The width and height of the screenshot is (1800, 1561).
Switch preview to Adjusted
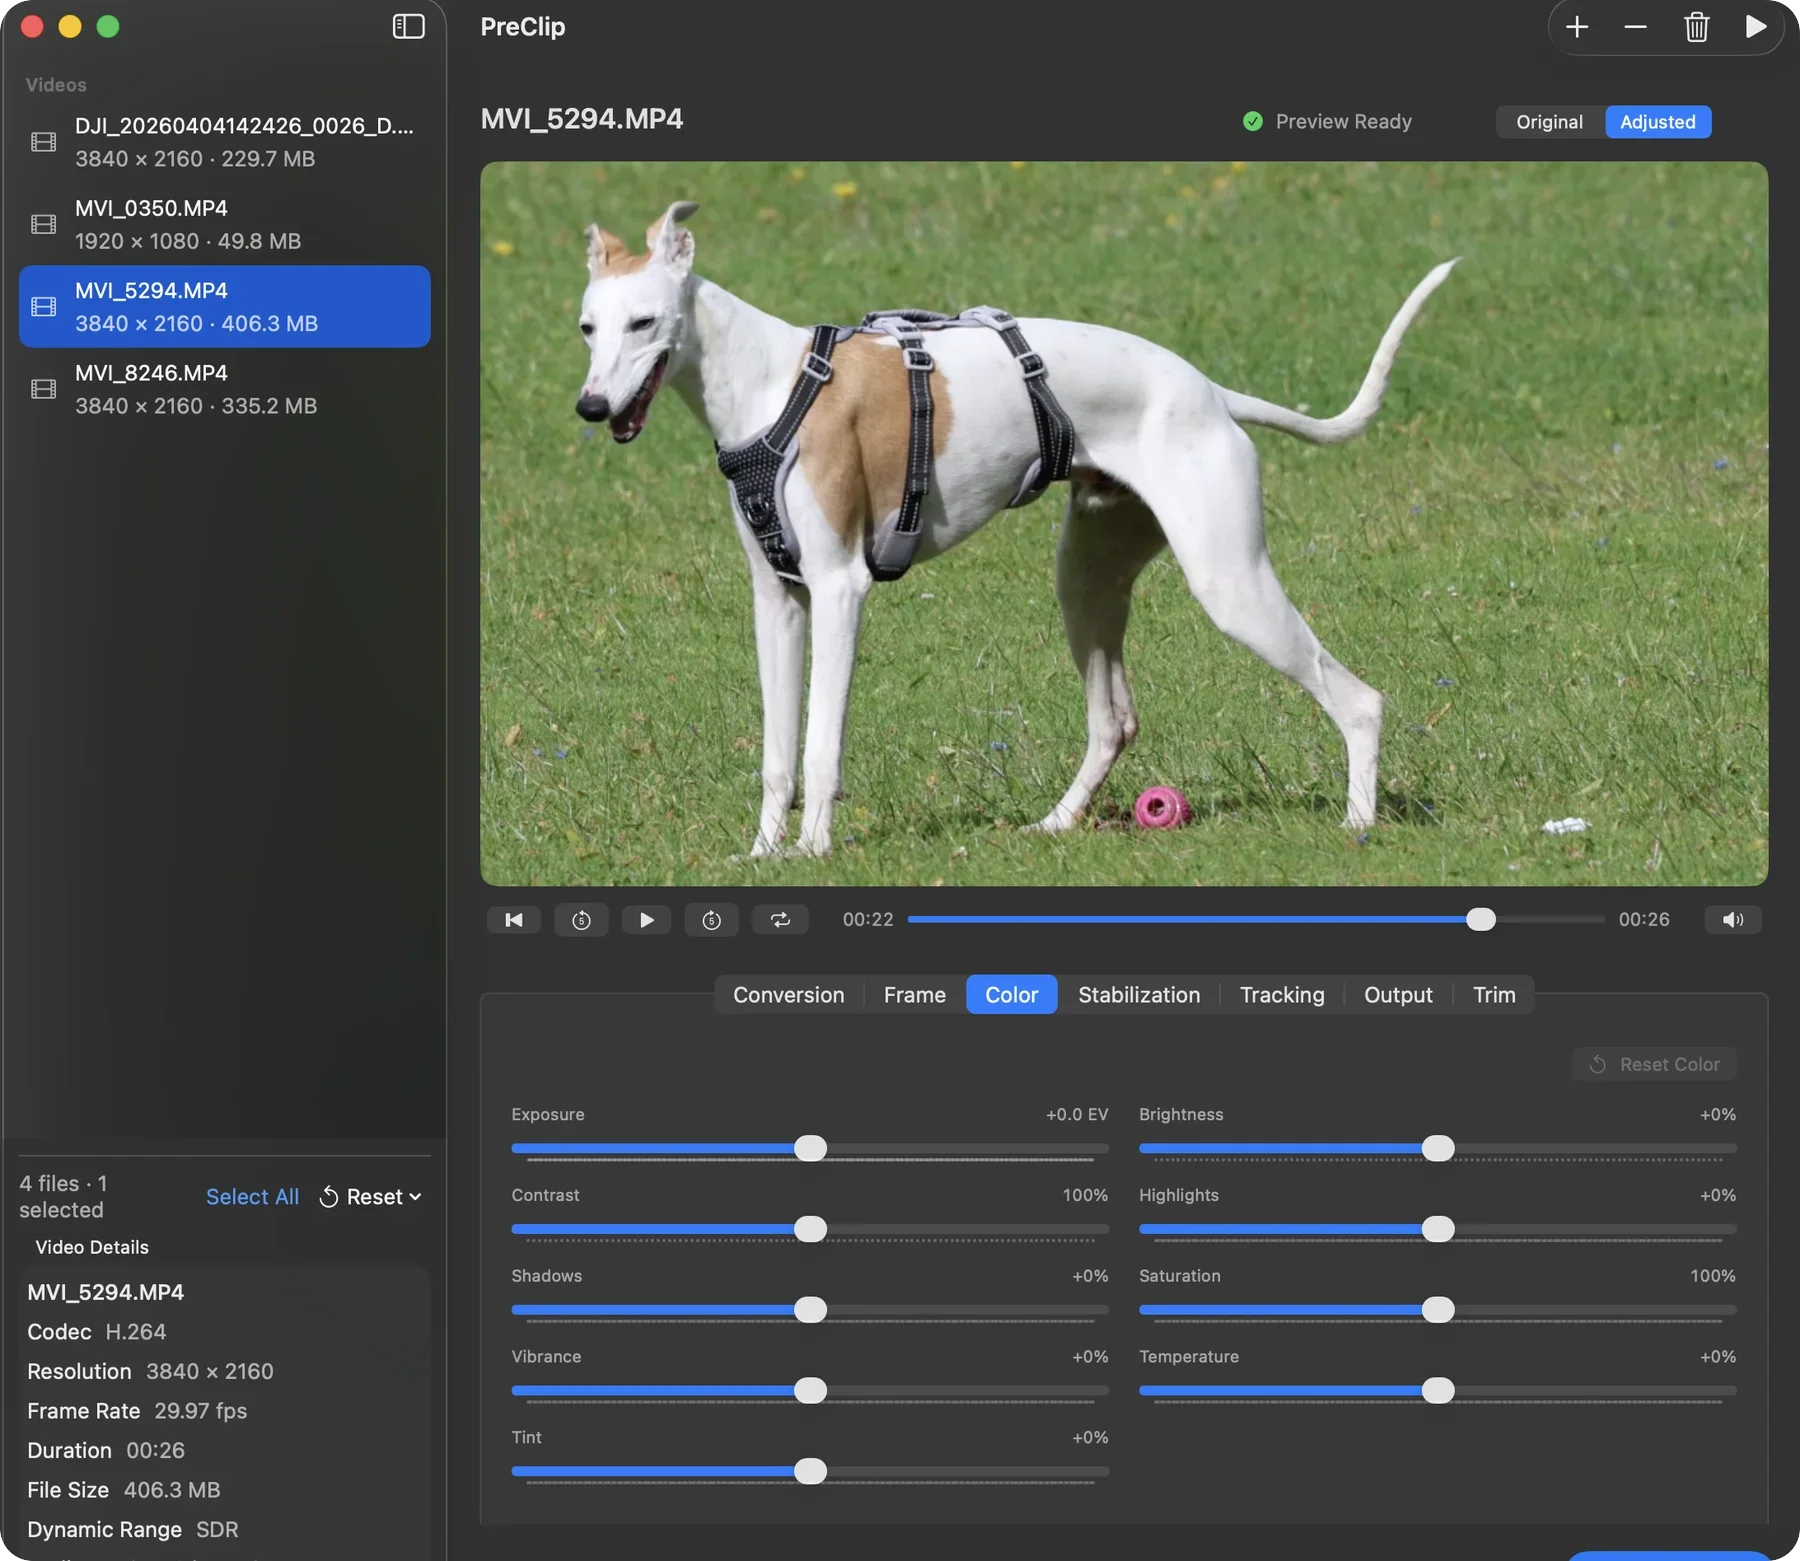coord(1658,122)
